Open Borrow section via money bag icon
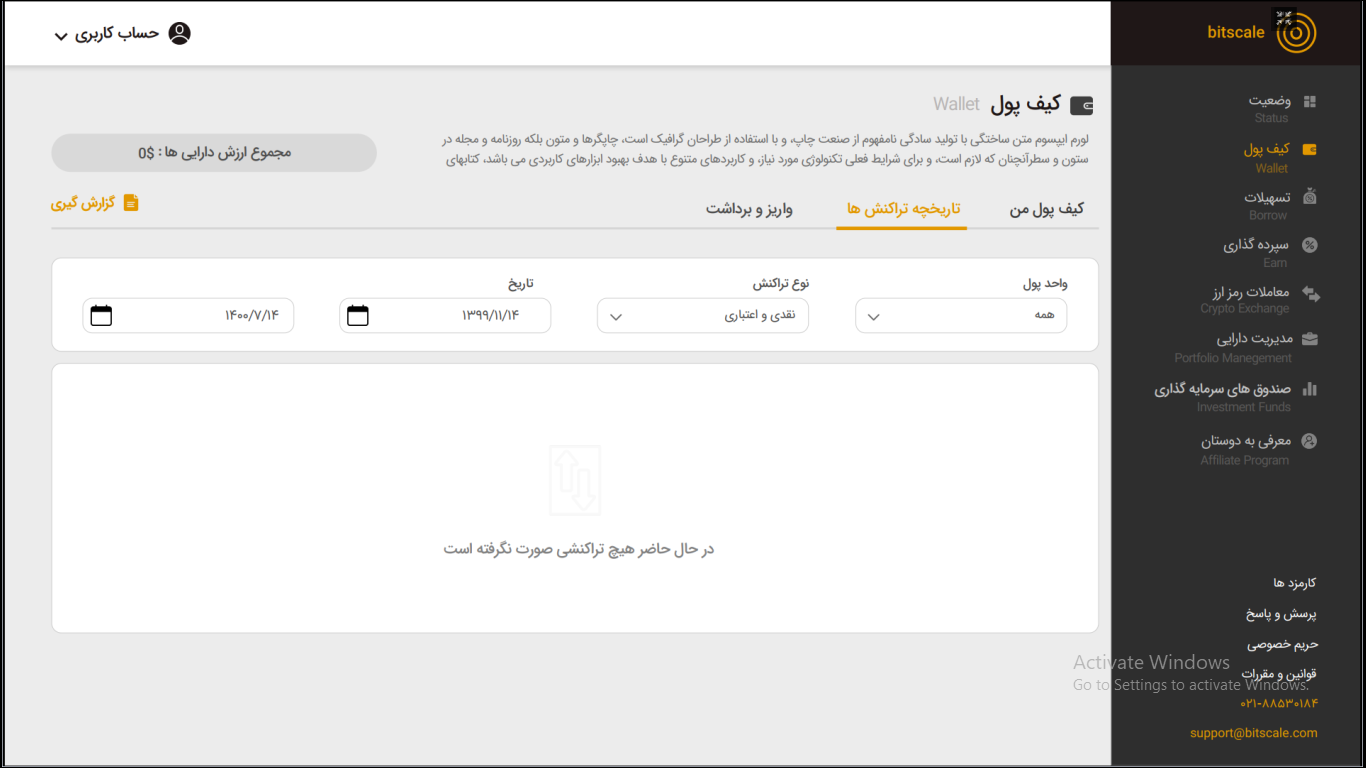Image resolution: width=1366 pixels, height=768 pixels. [x=1310, y=197]
